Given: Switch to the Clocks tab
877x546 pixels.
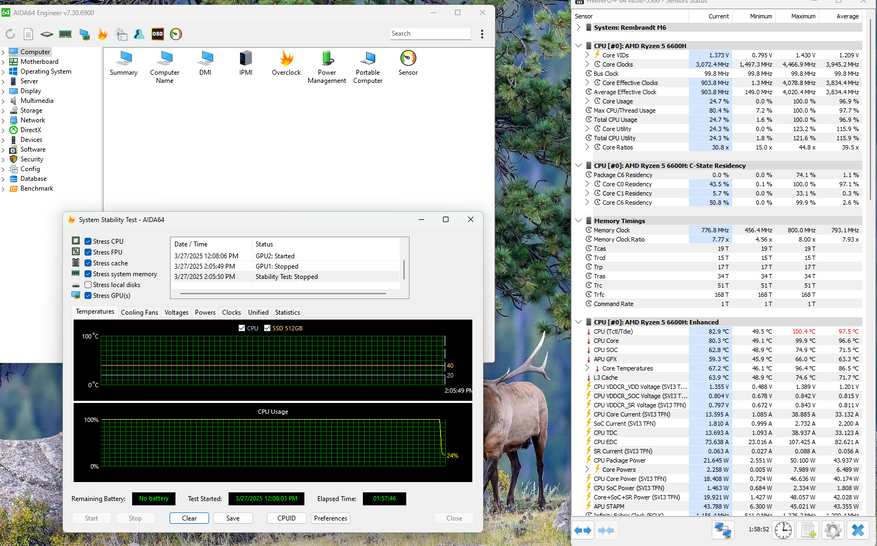Looking at the screenshot, I should (x=232, y=312).
